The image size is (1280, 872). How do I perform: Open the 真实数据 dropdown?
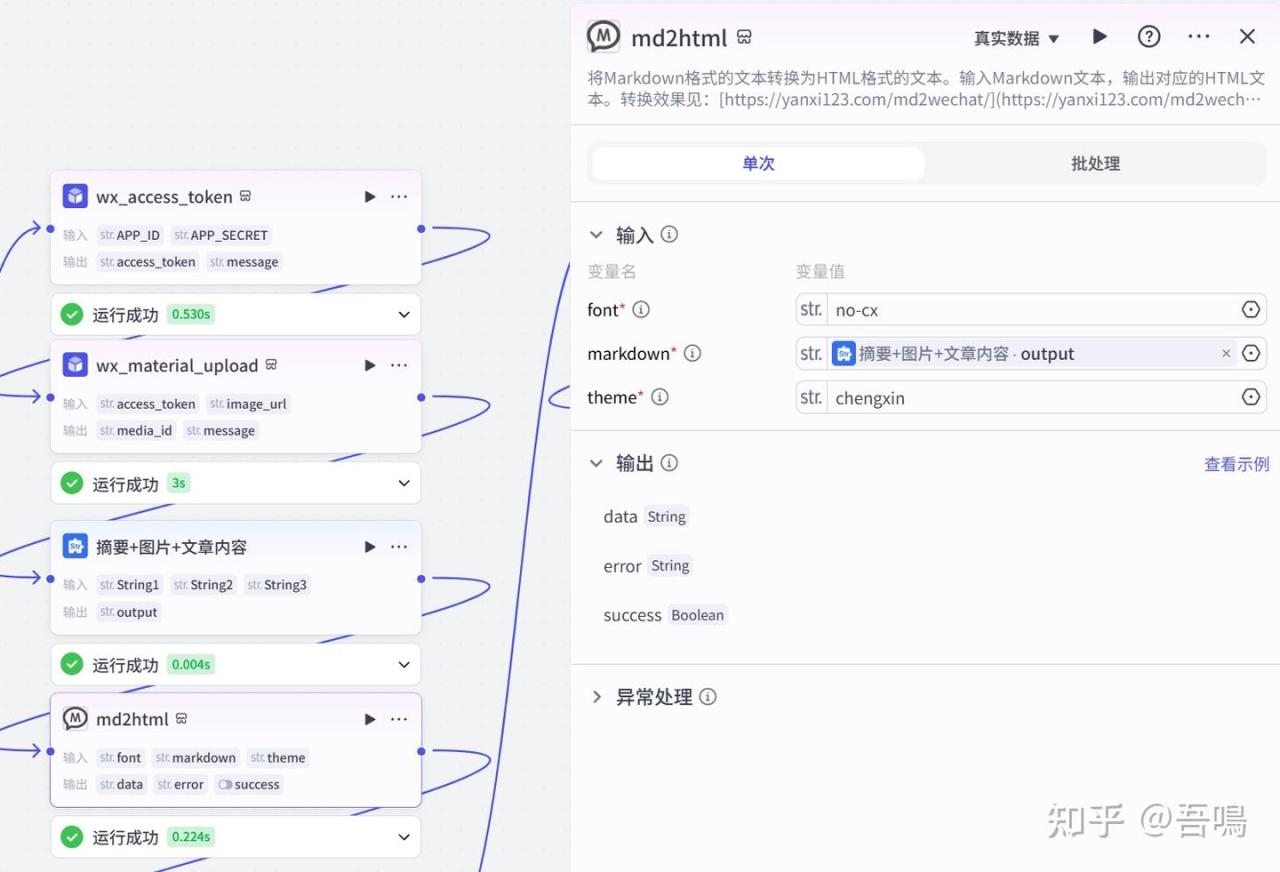tap(1016, 39)
